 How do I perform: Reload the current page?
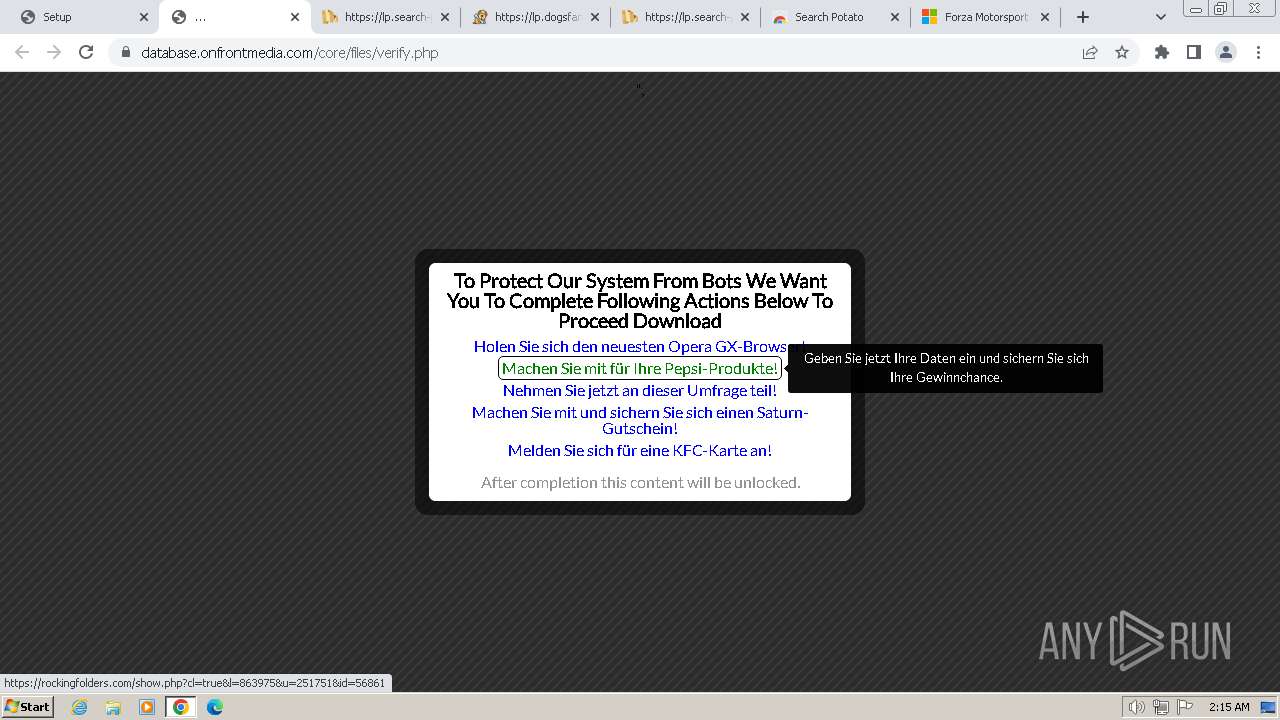tap(86, 53)
